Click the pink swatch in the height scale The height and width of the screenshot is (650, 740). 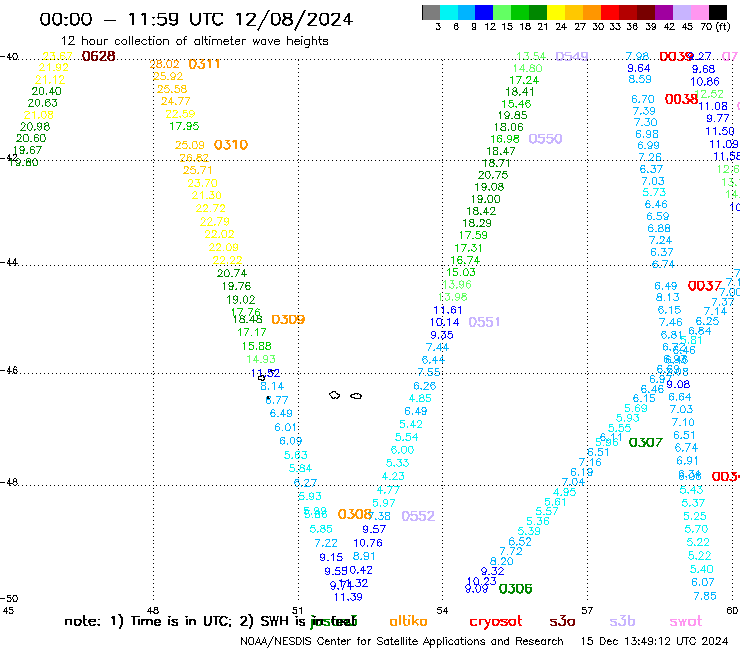[x=700, y=12]
